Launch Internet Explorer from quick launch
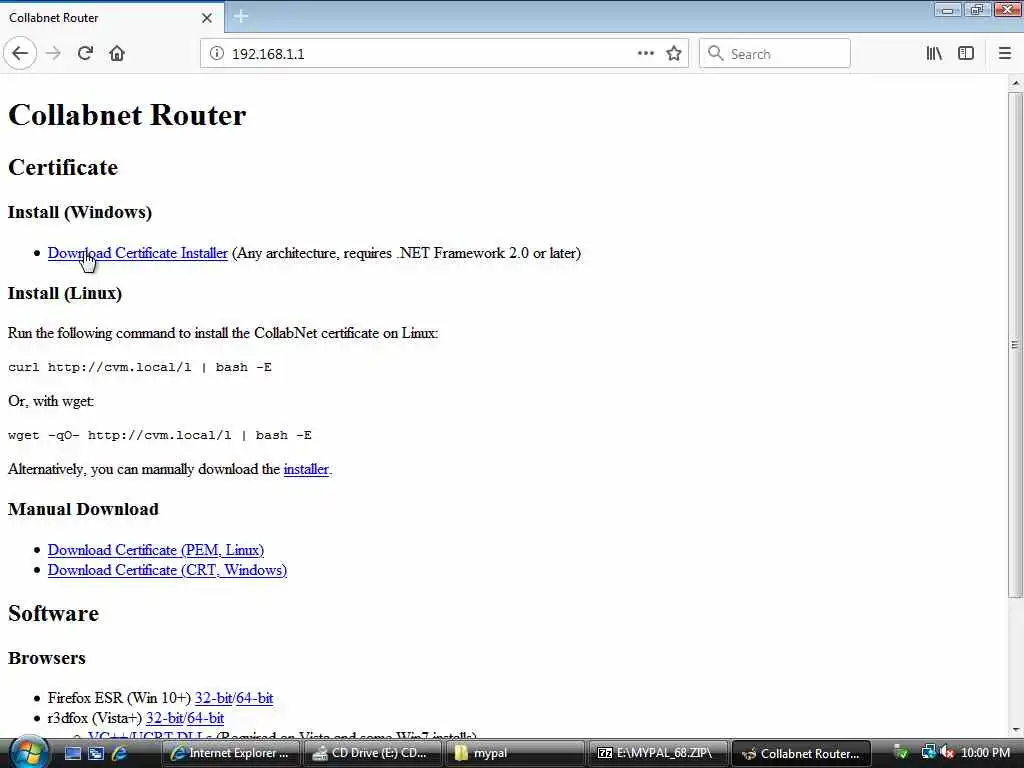The height and width of the screenshot is (768, 1024). click(x=119, y=753)
